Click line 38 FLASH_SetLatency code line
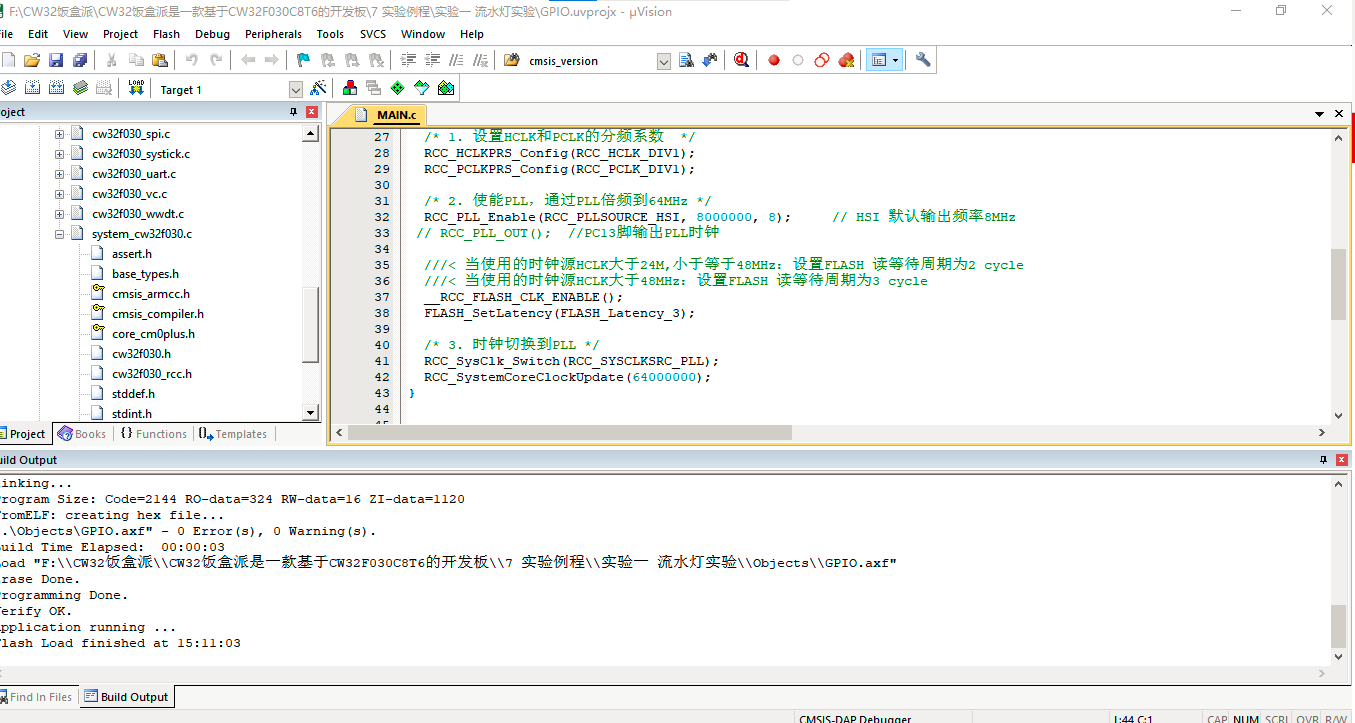 (x=559, y=313)
